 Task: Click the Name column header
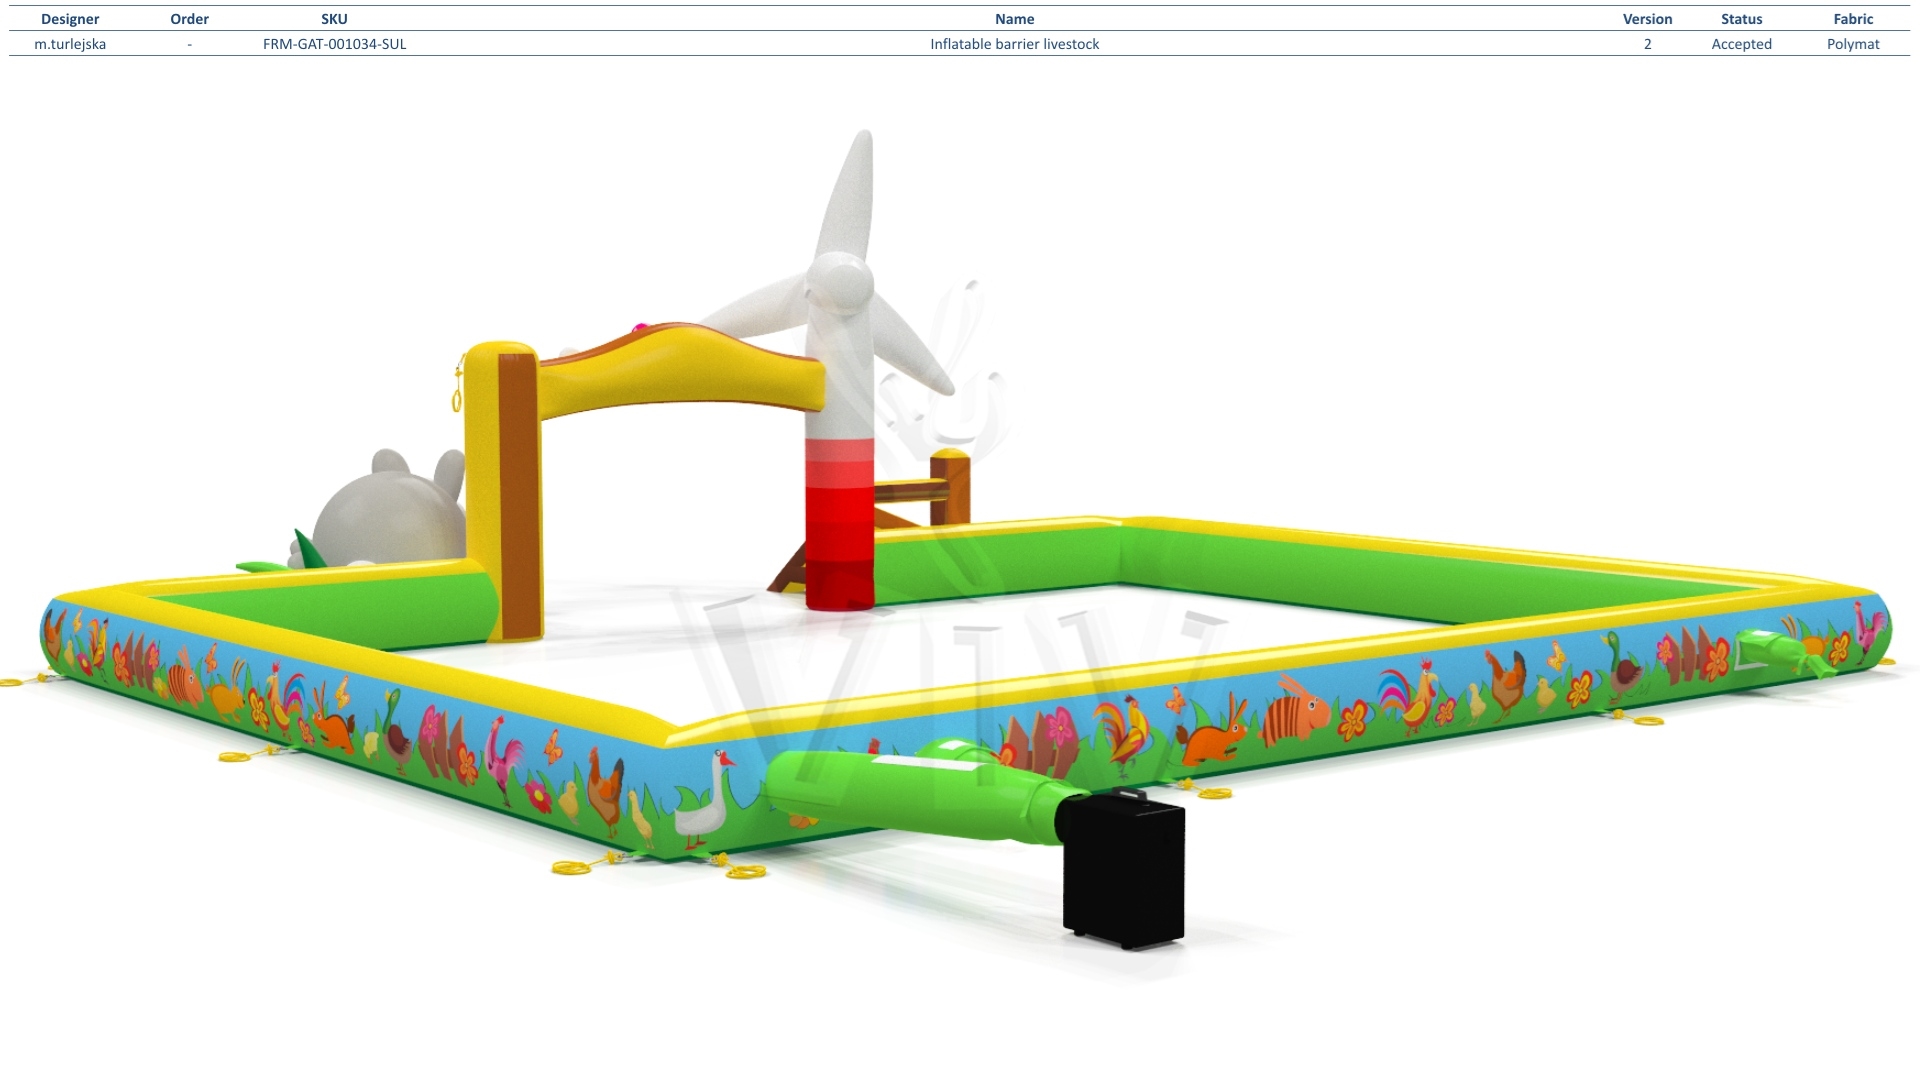1014,19
